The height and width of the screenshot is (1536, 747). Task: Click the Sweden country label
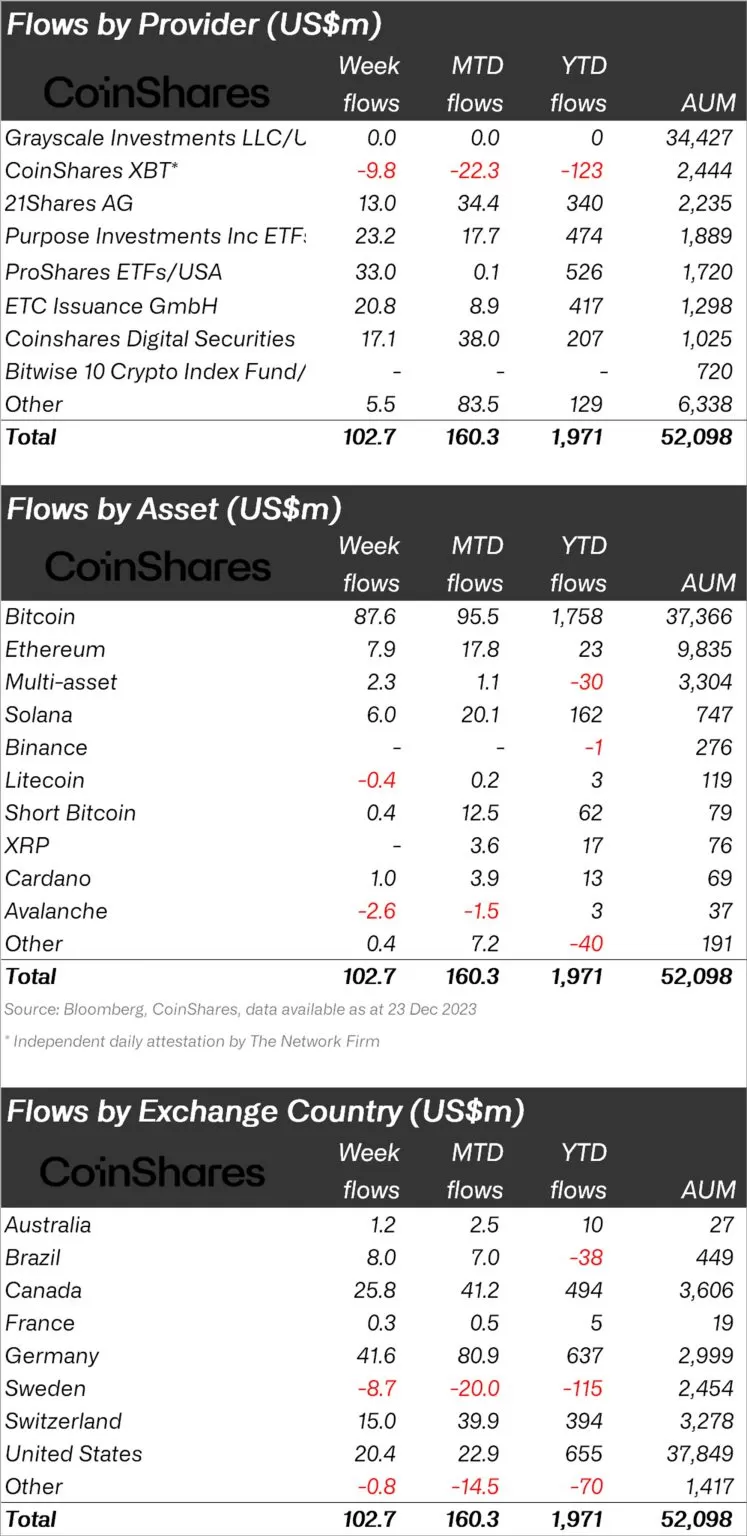click(46, 1388)
